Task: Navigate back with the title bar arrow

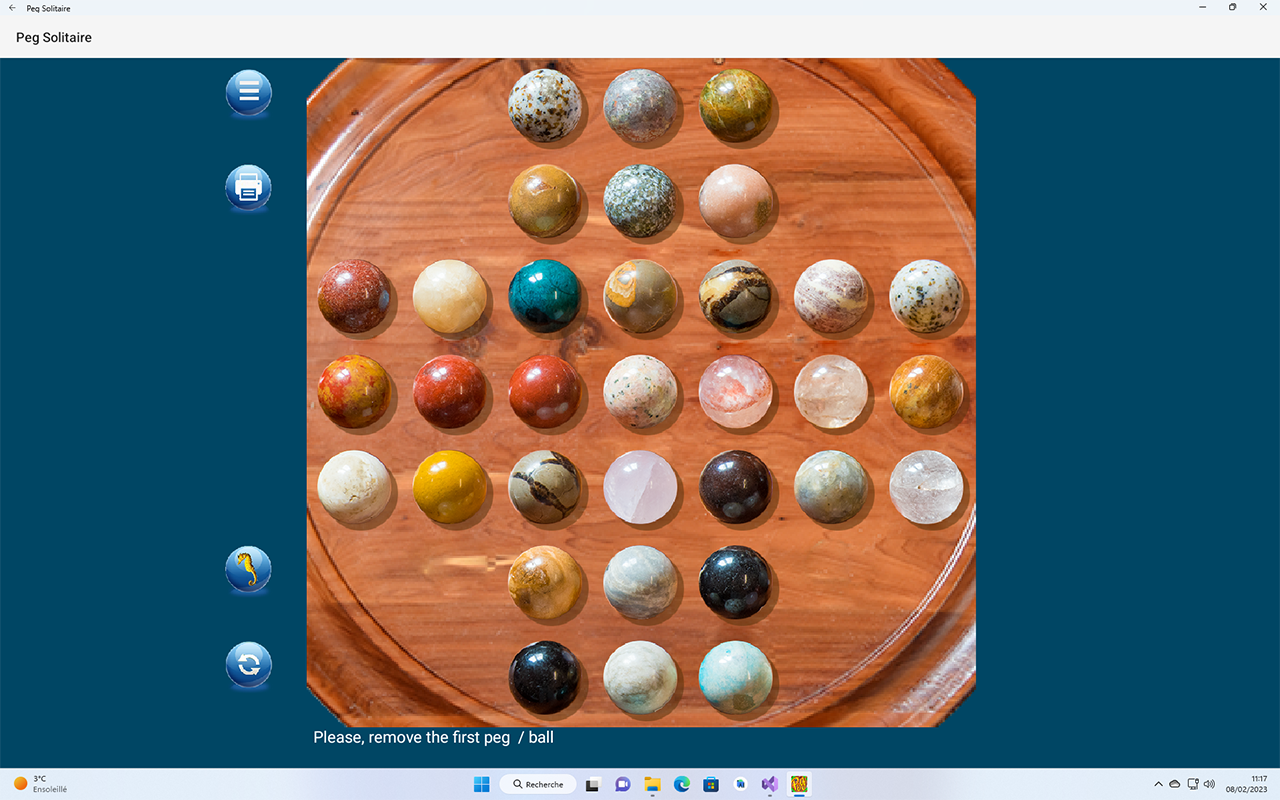Action: (10, 8)
